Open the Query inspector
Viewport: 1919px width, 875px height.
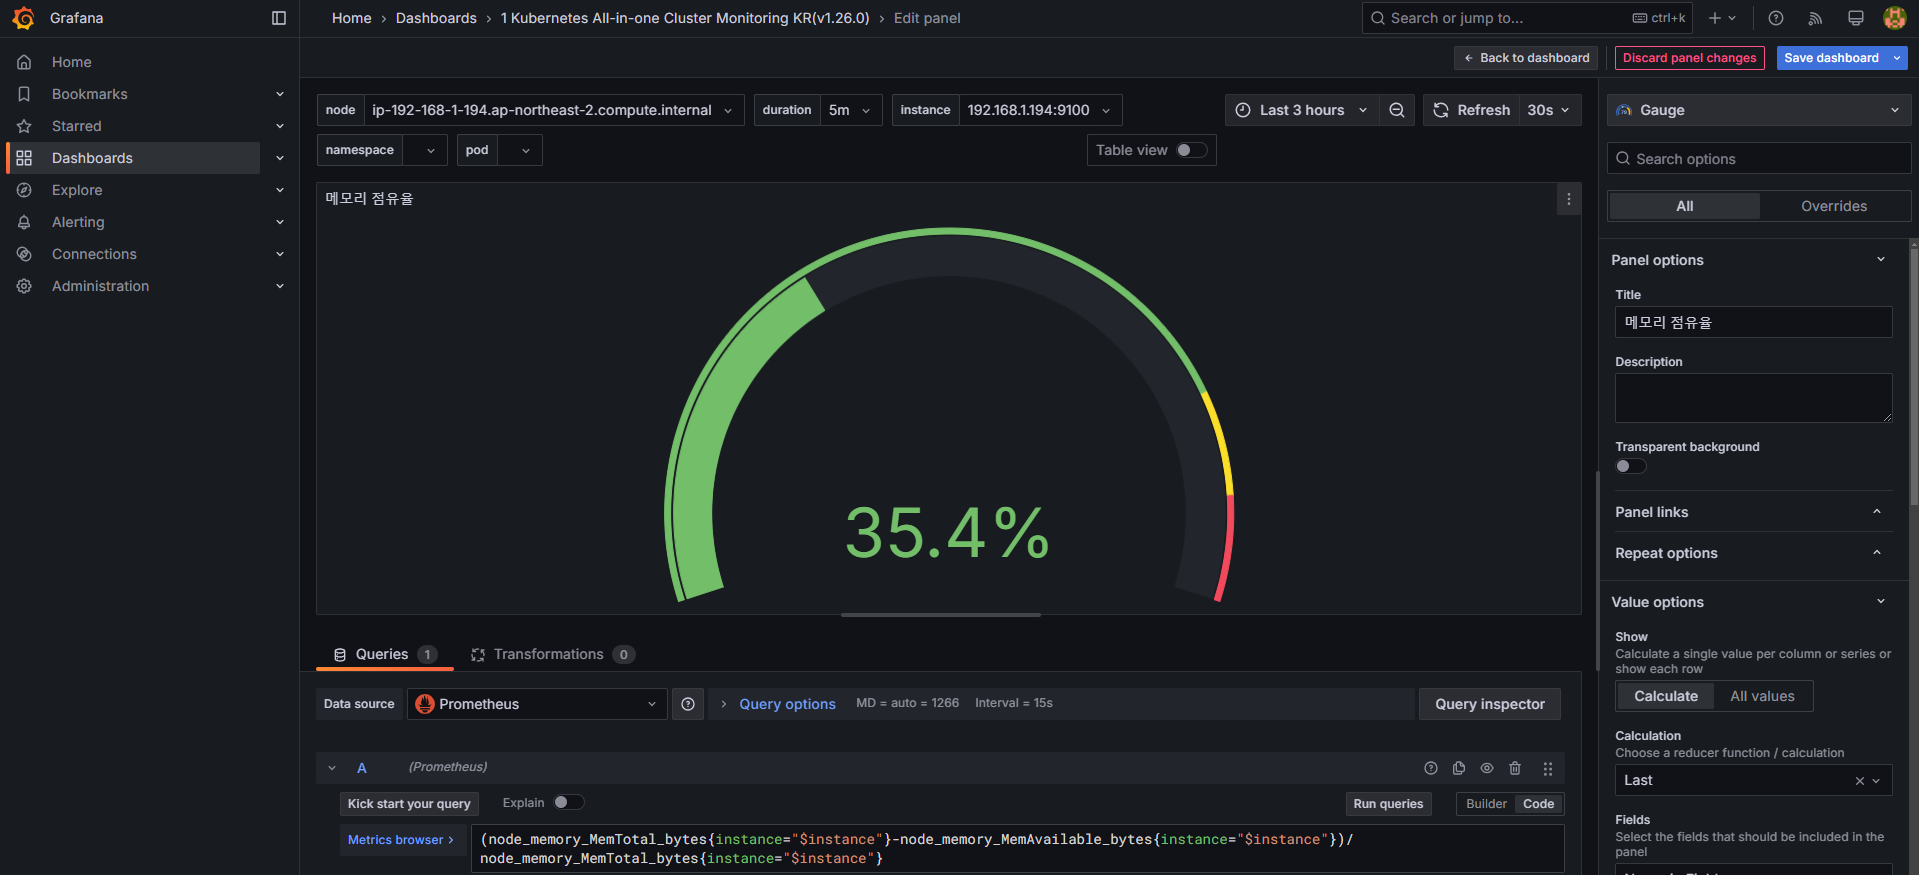tap(1490, 704)
